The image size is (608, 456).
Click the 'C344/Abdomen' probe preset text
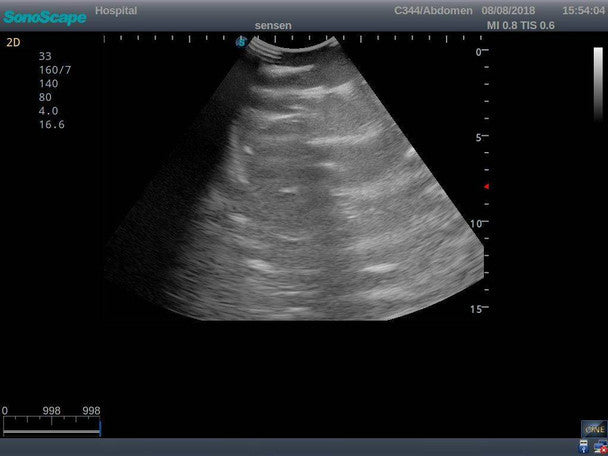click(433, 10)
